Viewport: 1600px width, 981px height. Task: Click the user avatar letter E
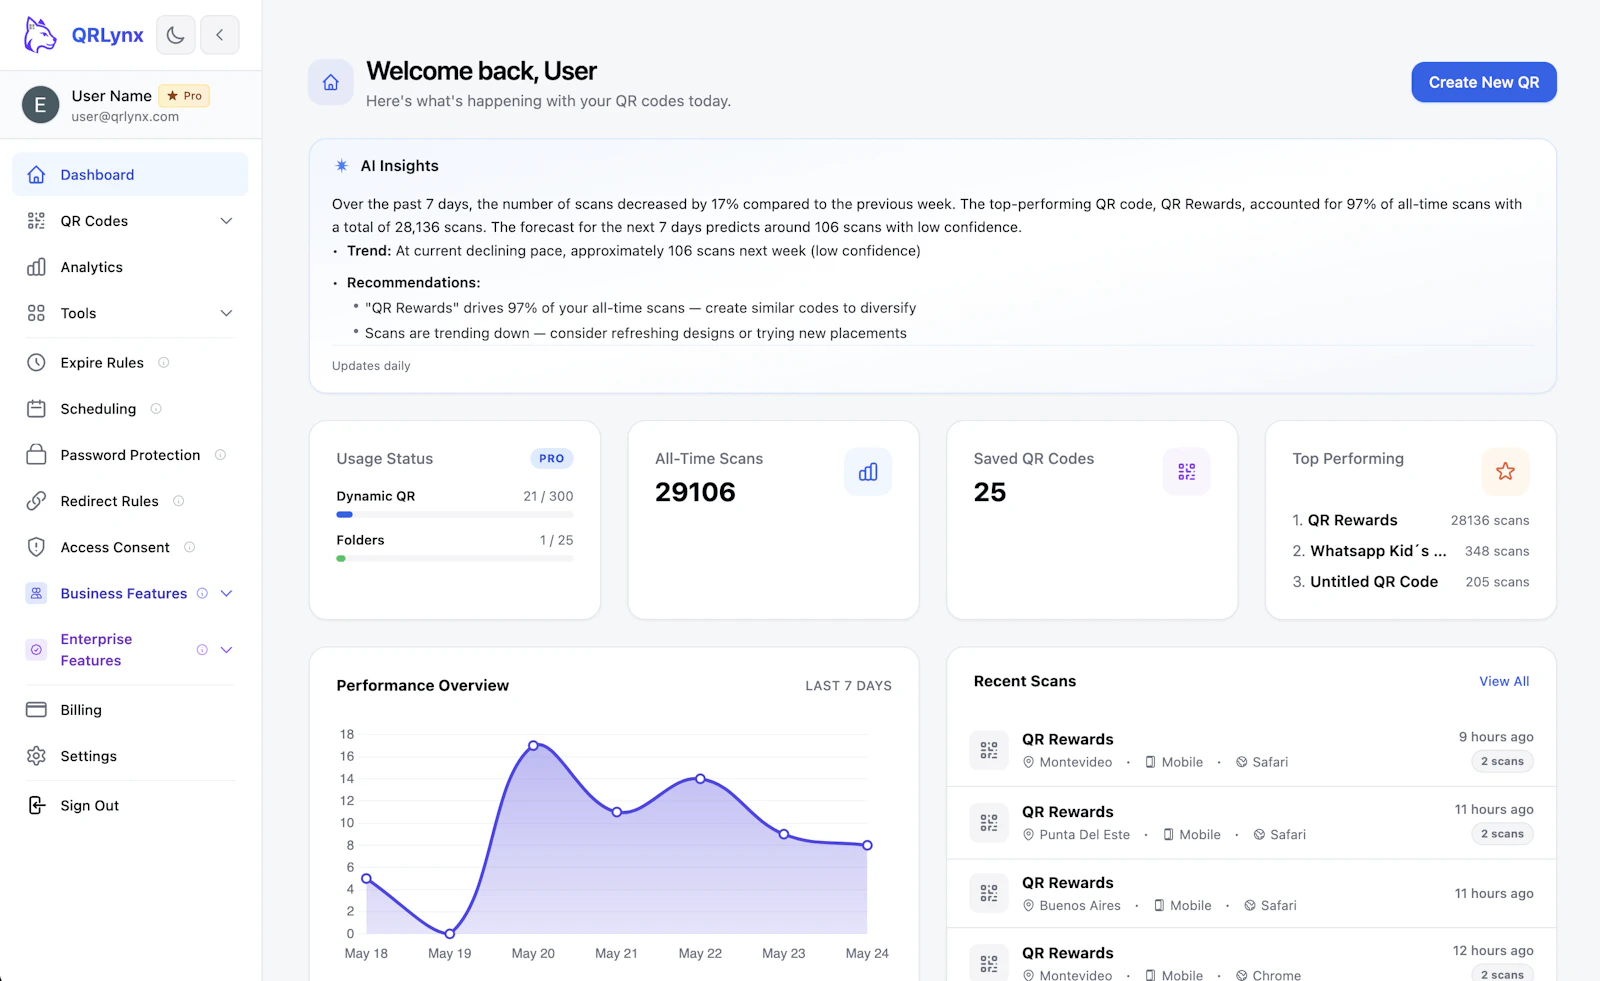(x=41, y=104)
